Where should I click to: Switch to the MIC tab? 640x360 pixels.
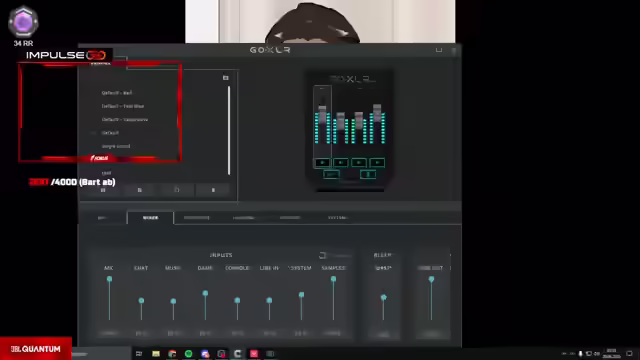coord(102,218)
